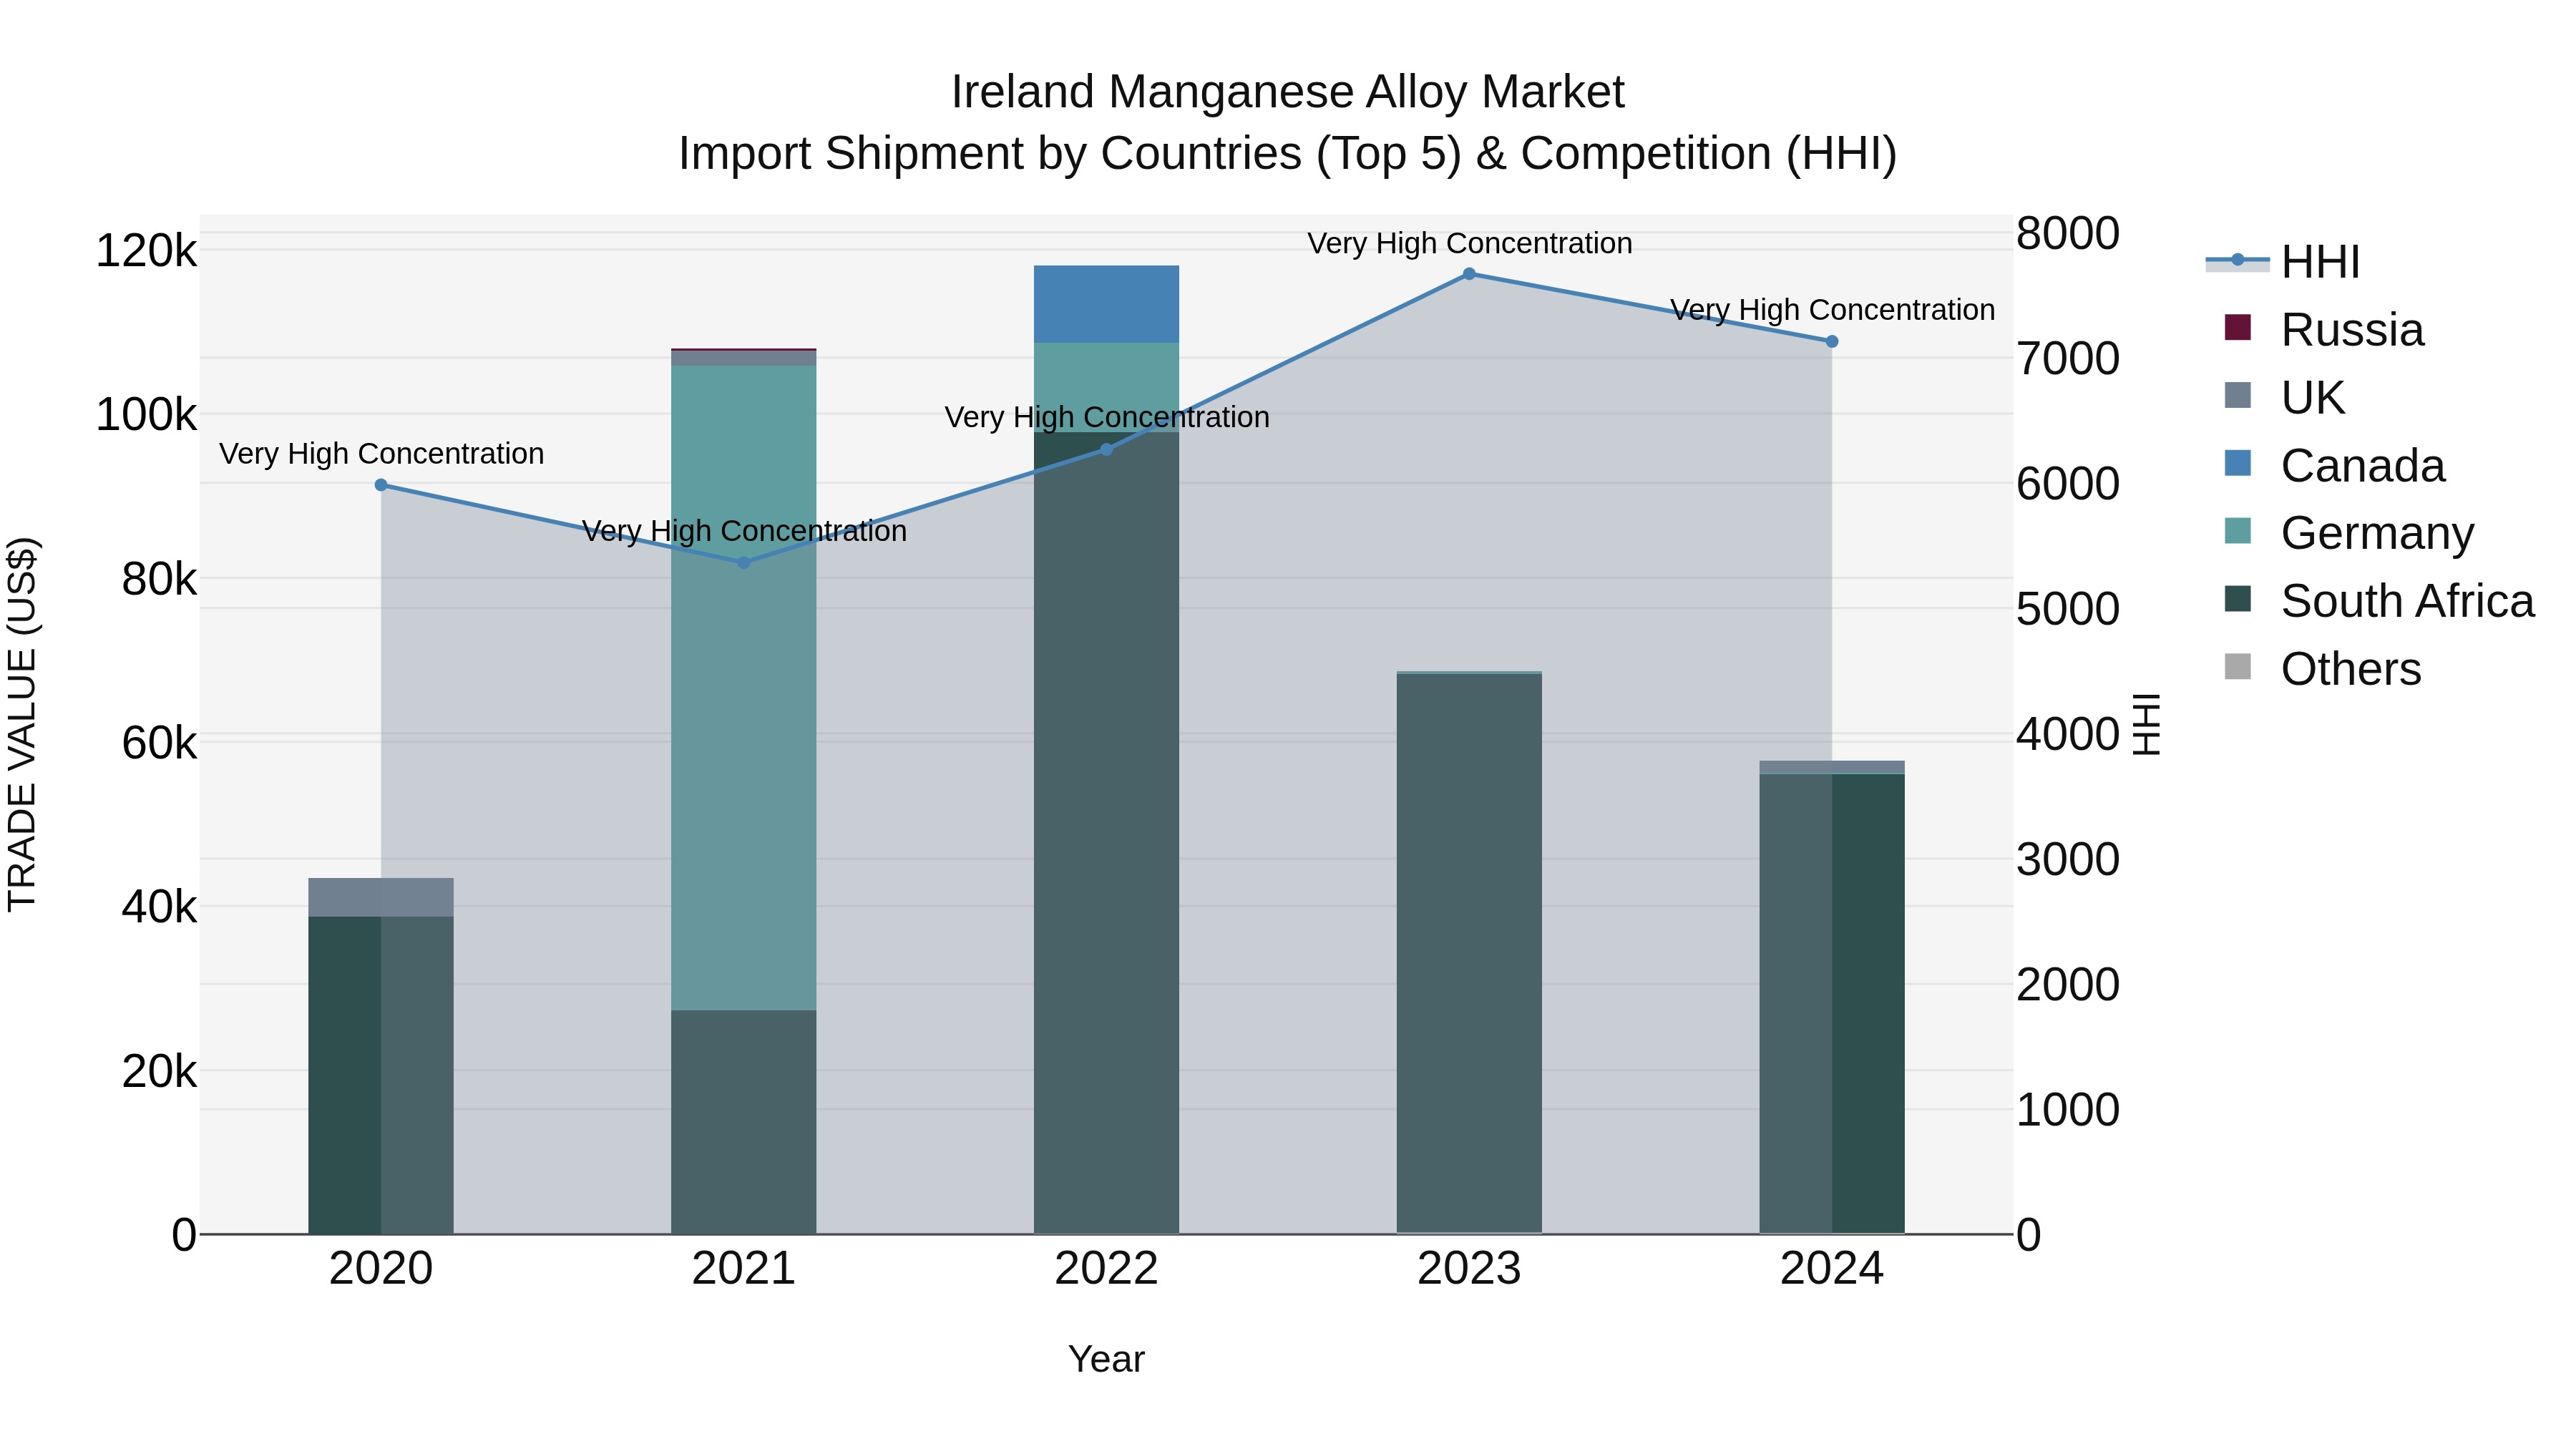Click the 'Year' axis title
The image size is (2576, 1449).
pyautogui.click(x=1106, y=1360)
